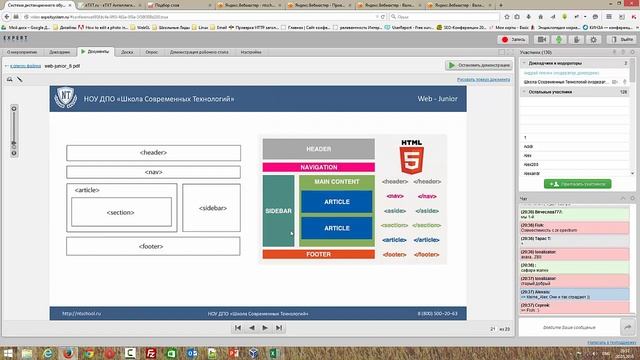The image size is (640, 360).
Task: Collapse the chat panel with its header arrow
Action: pos(623,198)
